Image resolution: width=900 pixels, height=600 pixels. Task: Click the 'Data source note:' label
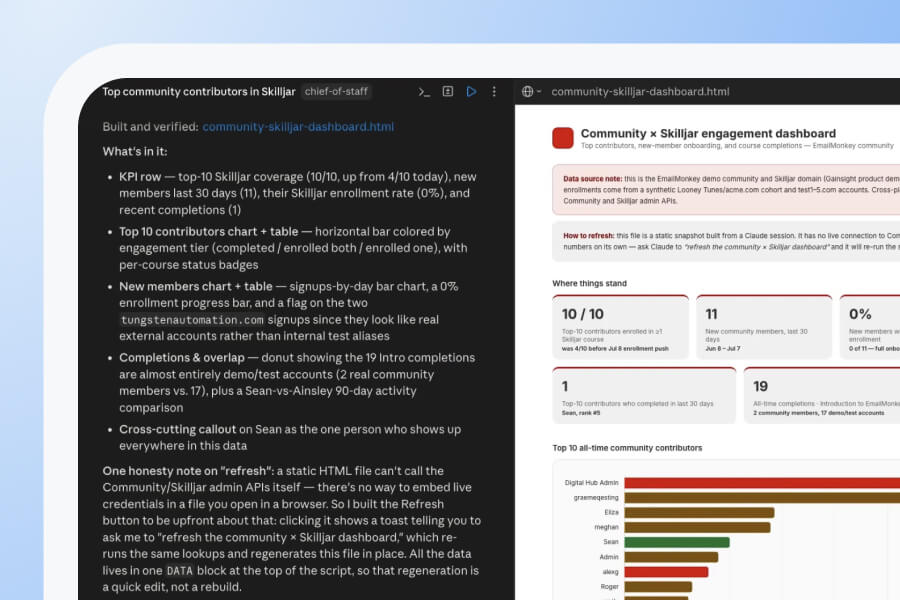(x=592, y=179)
